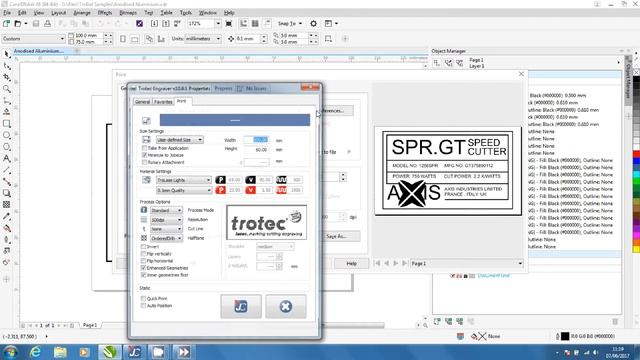Enable Rotary Attachment checkbox
Screen dimensions: 640x360
[x=144, y=162]
